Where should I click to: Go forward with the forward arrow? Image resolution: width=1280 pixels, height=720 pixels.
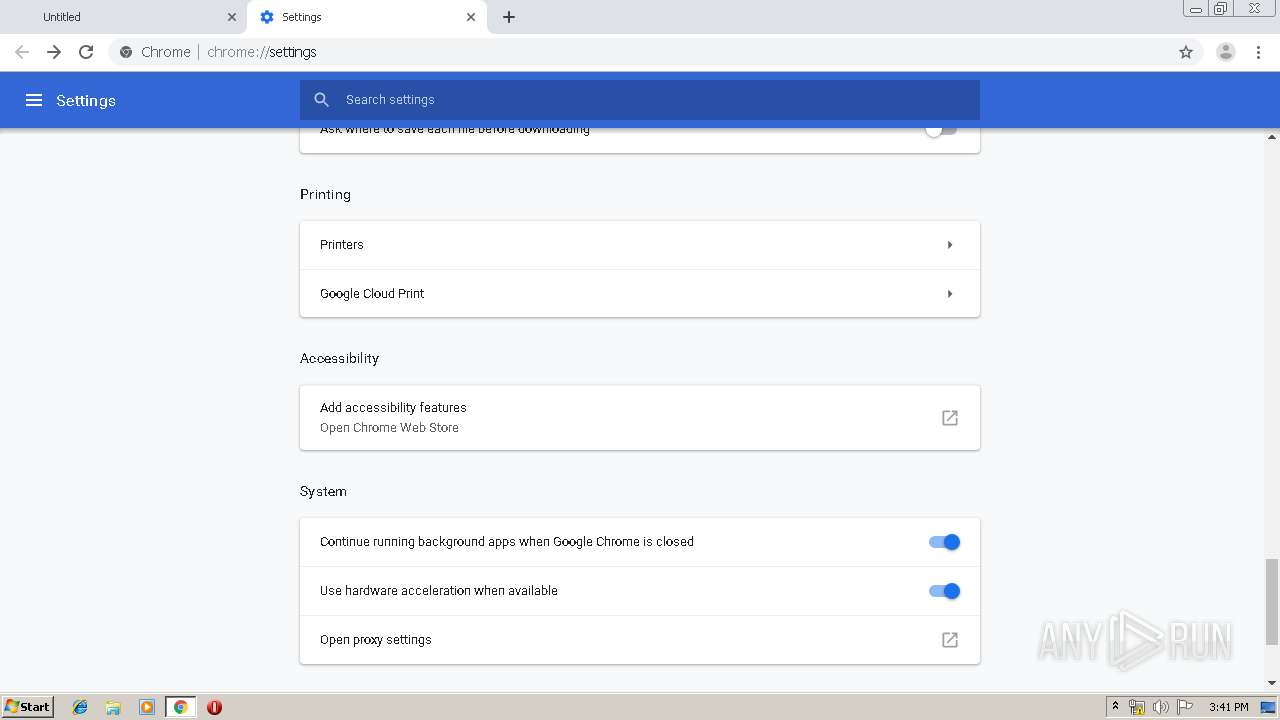click(54, 52)
